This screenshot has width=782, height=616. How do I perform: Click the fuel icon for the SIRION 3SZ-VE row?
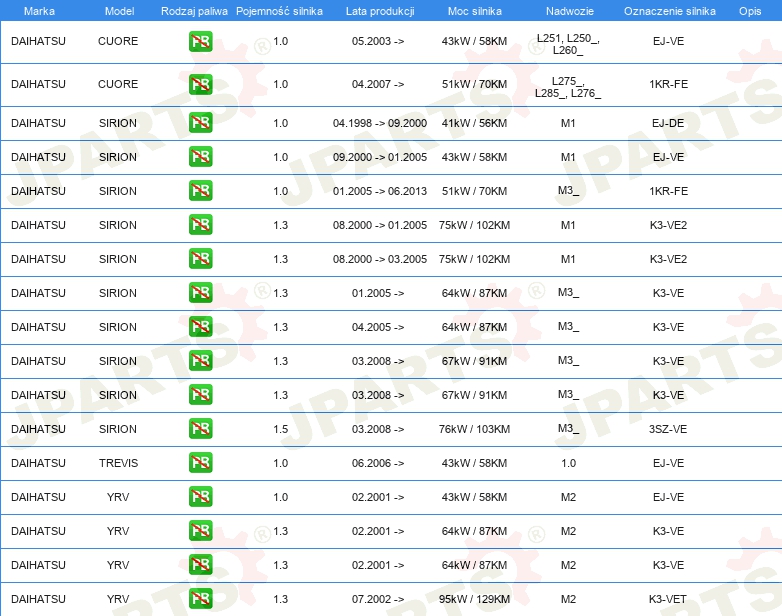[x=200, y=428]
